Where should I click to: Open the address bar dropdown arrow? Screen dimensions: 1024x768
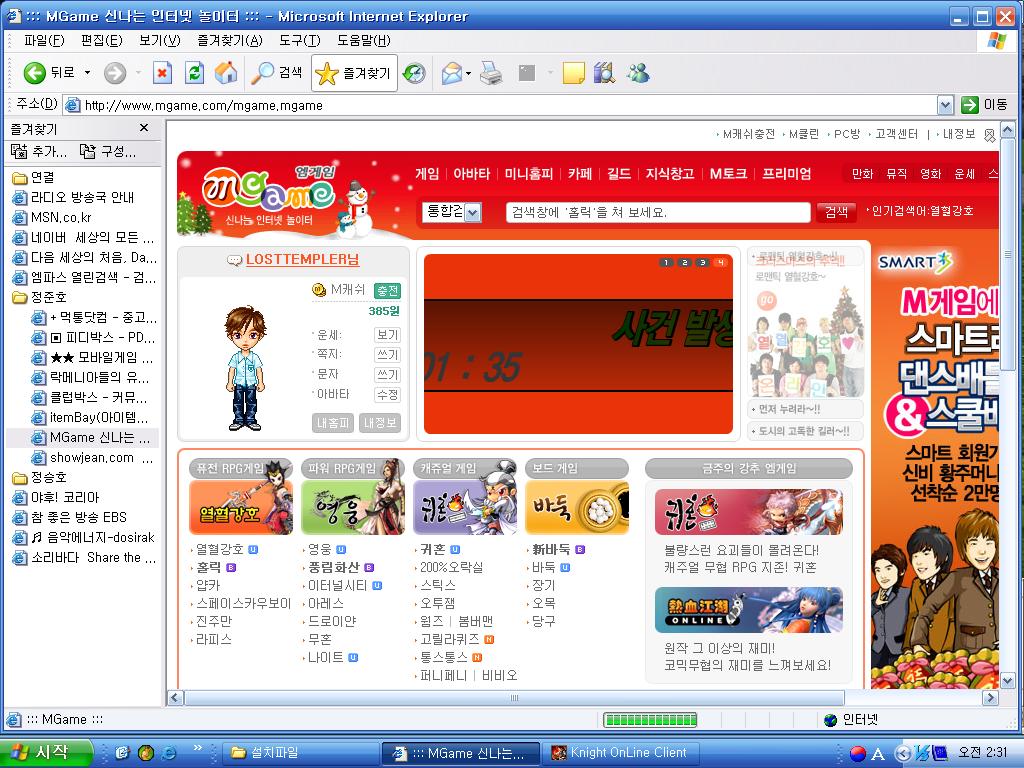tap(945, 104)
